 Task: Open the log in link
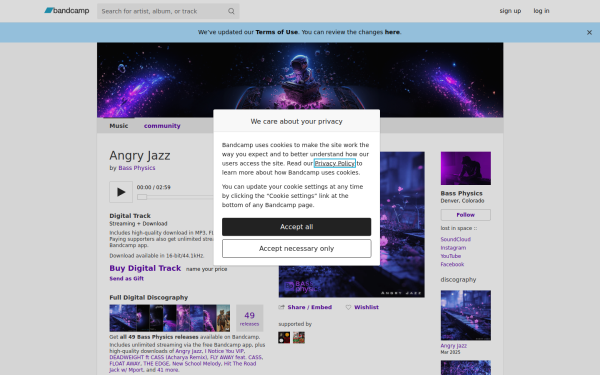pos(541,11)
